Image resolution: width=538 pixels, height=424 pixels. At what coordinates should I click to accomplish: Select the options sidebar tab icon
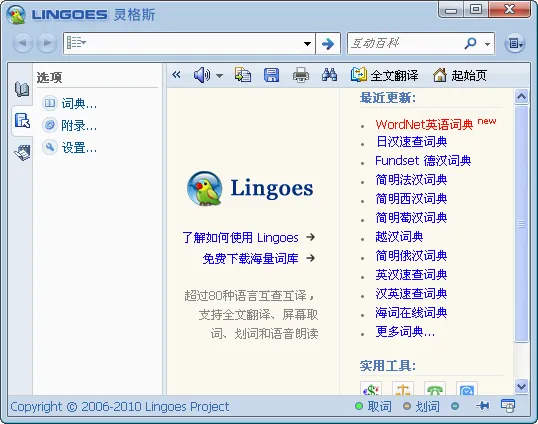tap(22, 120)
